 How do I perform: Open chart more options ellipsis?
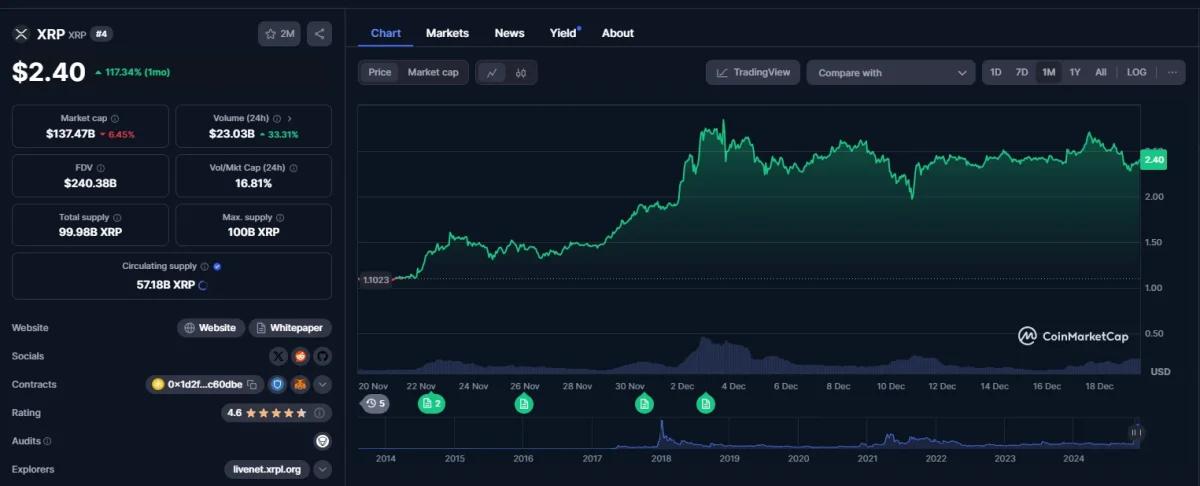click(1172, 73)
